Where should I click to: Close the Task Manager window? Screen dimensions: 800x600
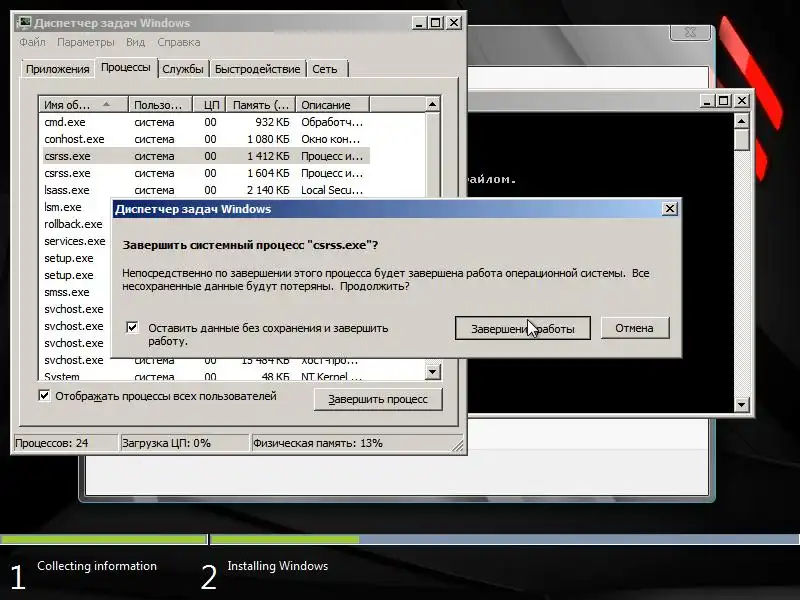[454, 23]
